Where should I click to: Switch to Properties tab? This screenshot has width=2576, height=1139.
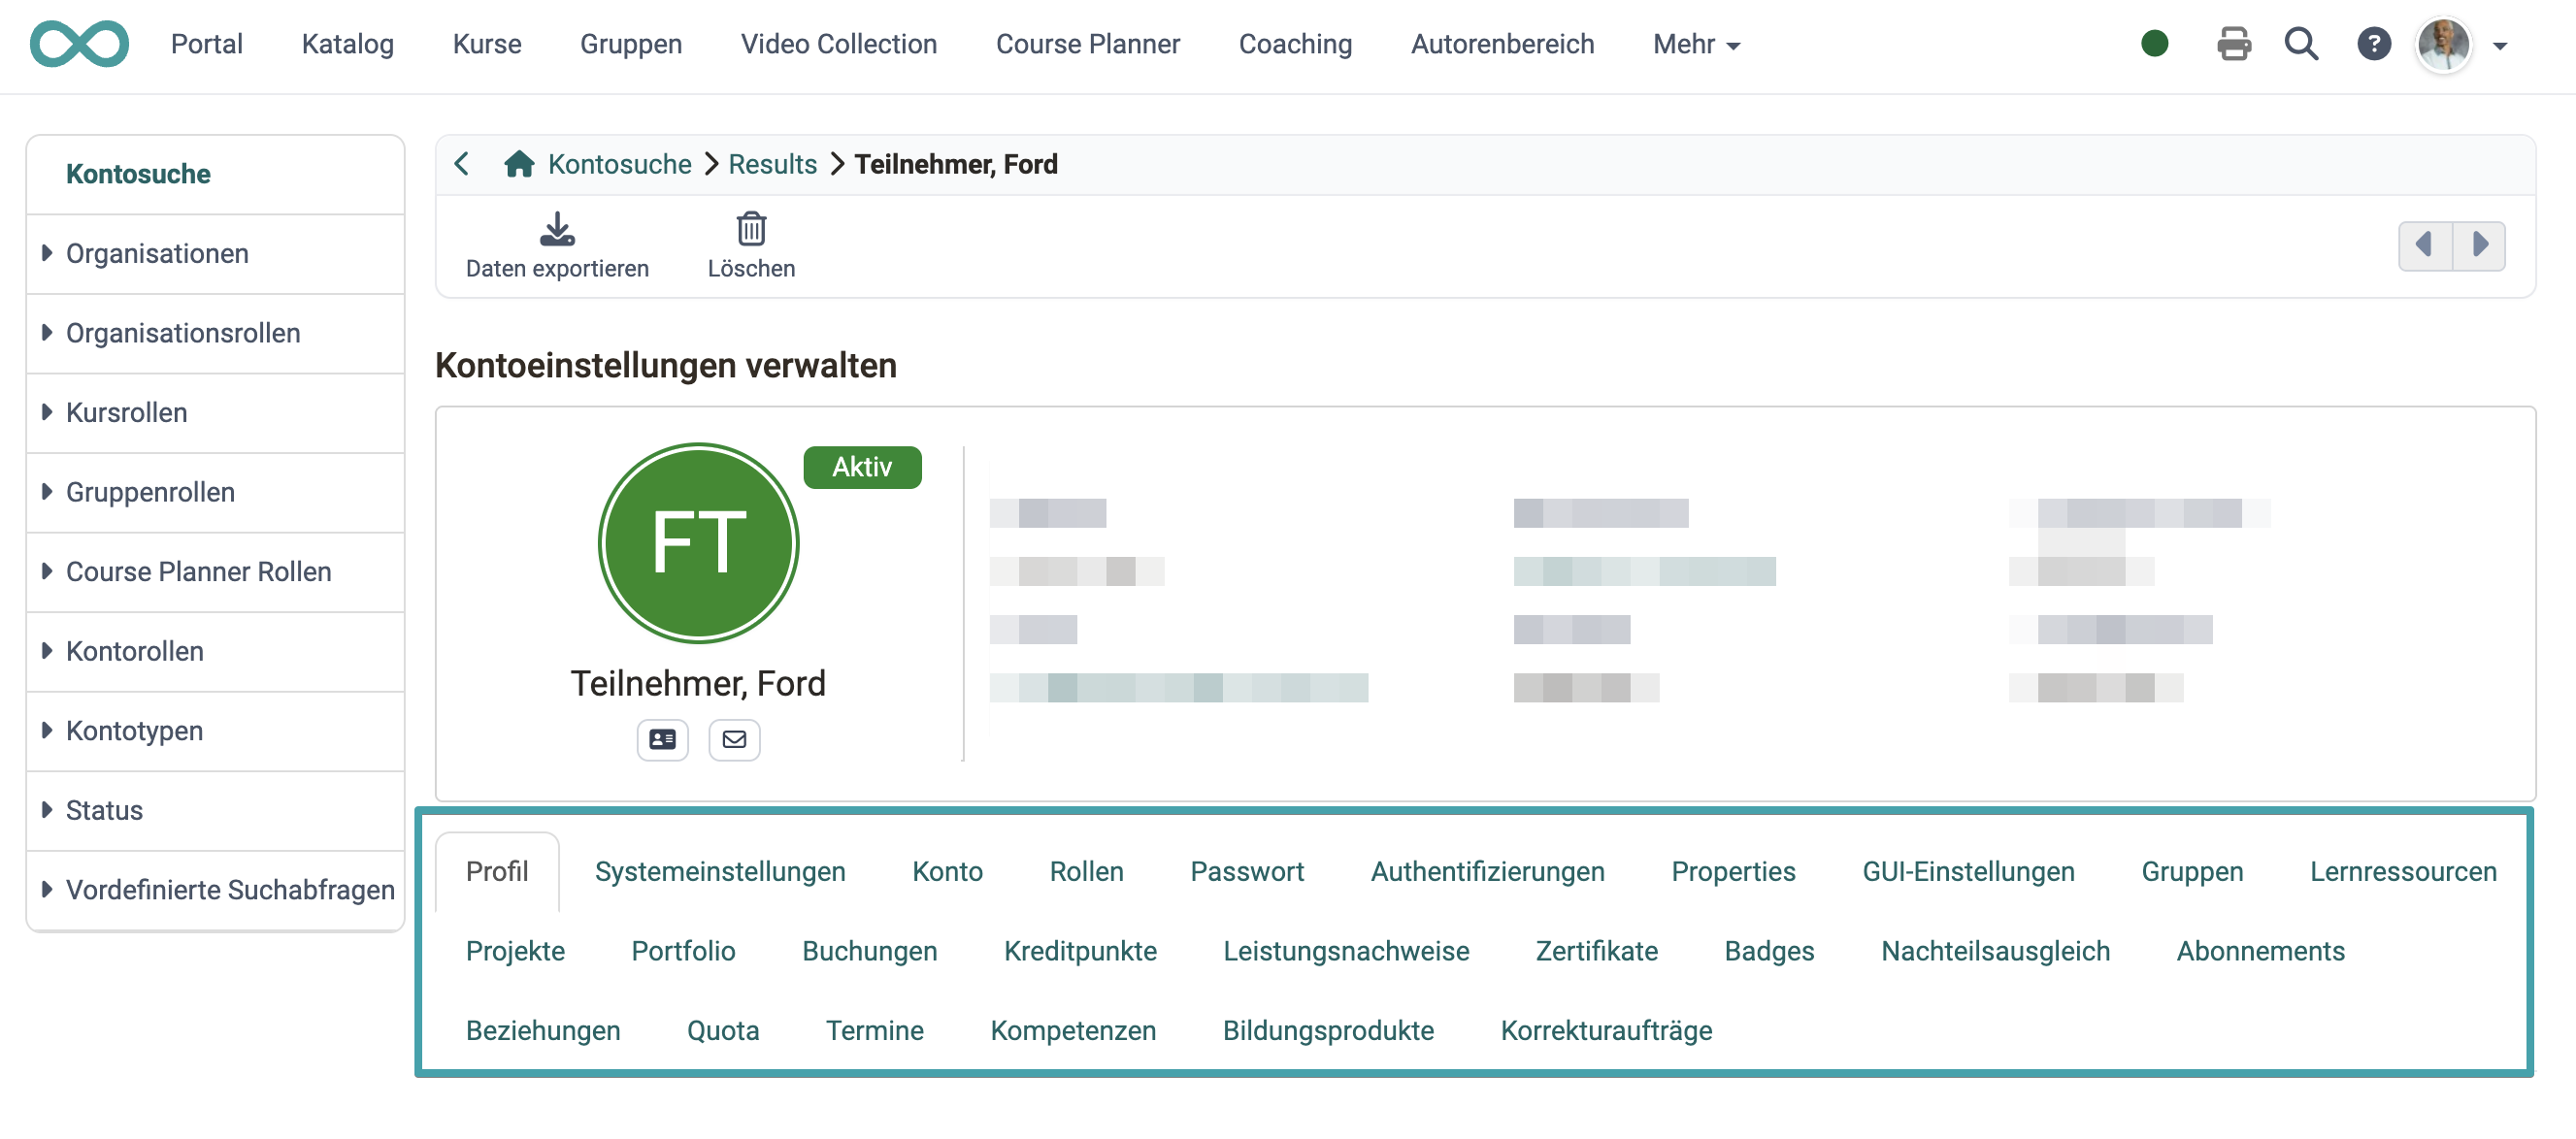point(1733,872)
